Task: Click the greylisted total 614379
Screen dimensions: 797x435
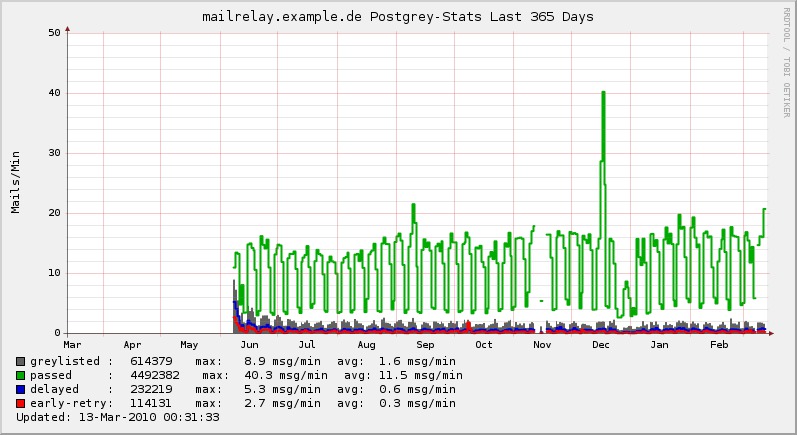Action: (151, 361)
